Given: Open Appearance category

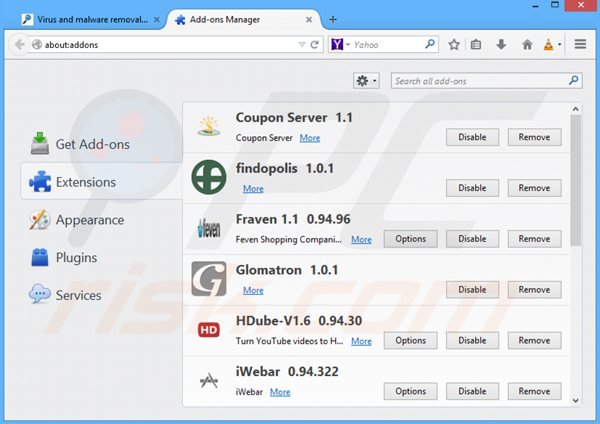Looking at the screenshot, I should coord(101,220).
